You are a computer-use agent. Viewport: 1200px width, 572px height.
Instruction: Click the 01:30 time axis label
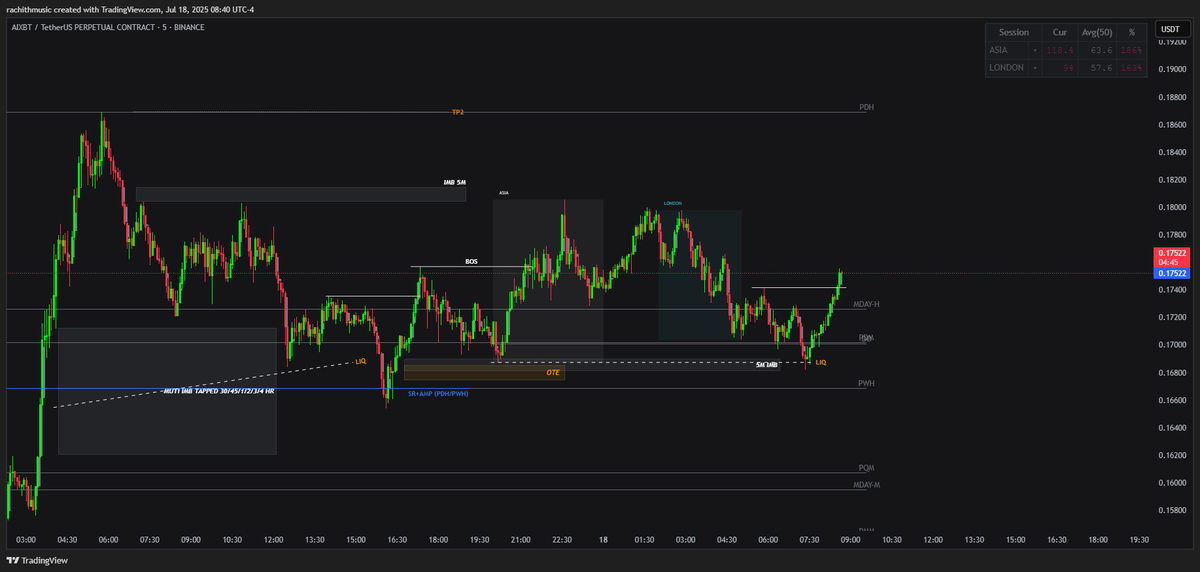[644, 540]
